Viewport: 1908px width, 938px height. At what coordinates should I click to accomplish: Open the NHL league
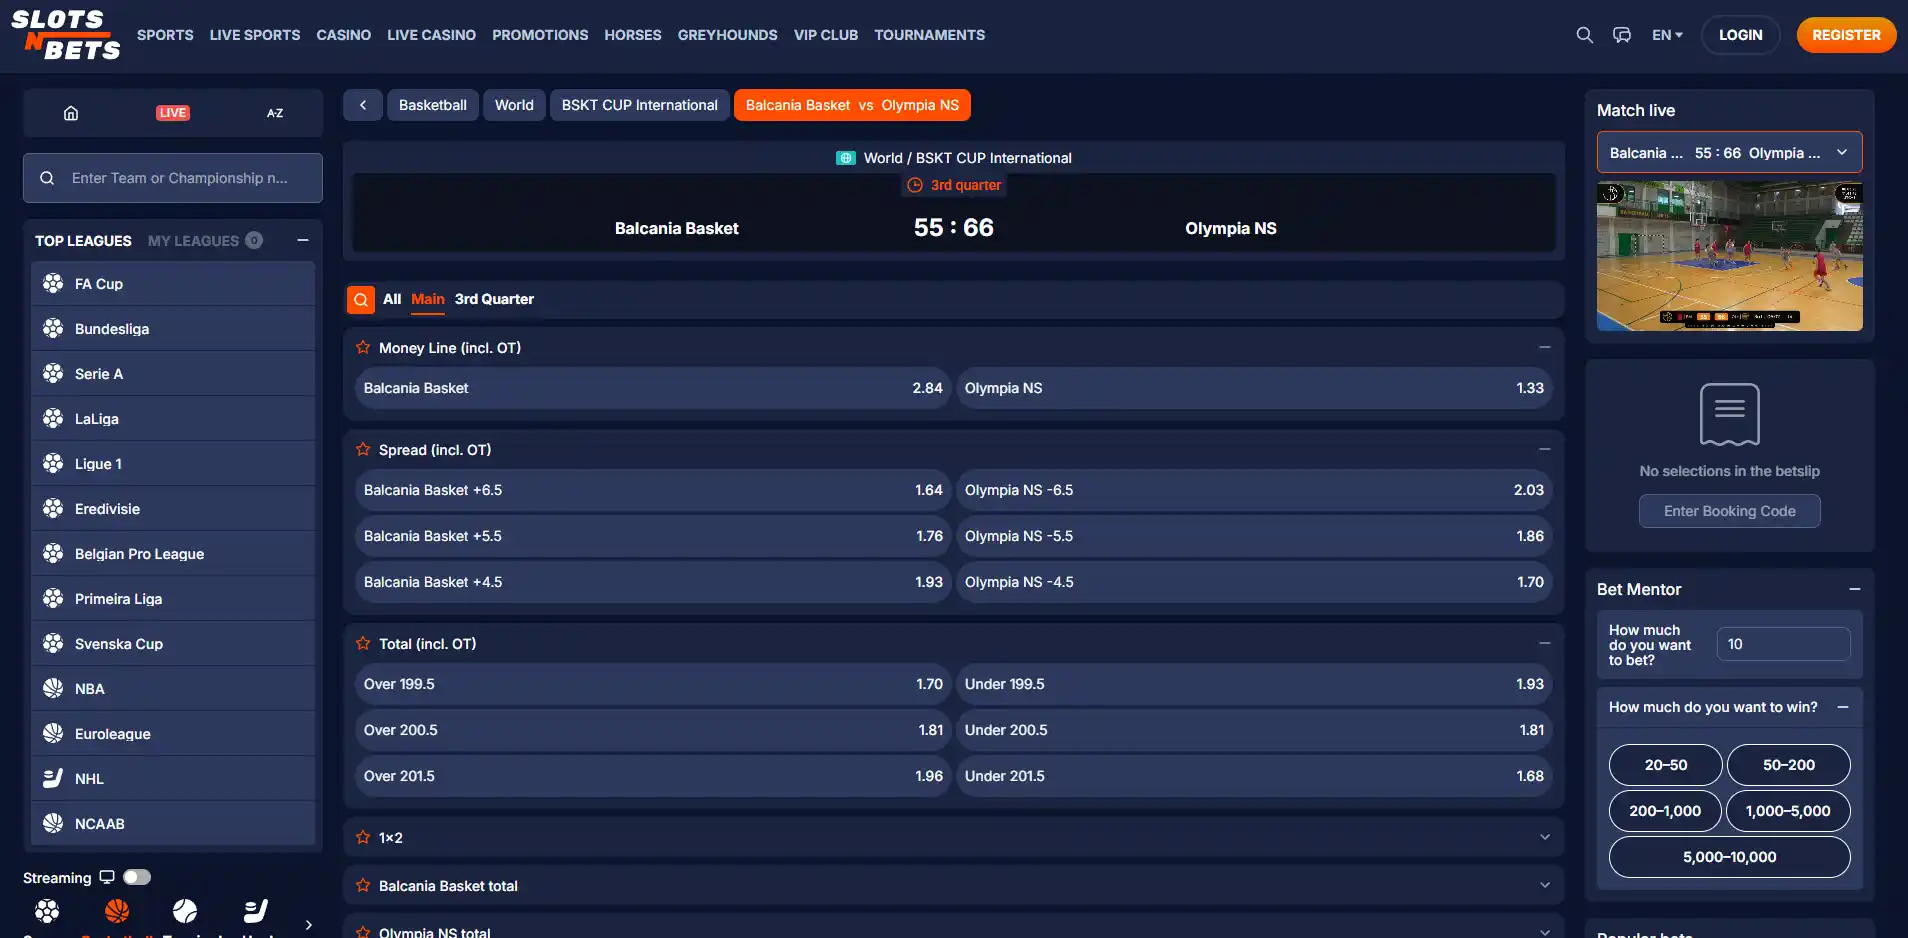click(x=173, y=779)
